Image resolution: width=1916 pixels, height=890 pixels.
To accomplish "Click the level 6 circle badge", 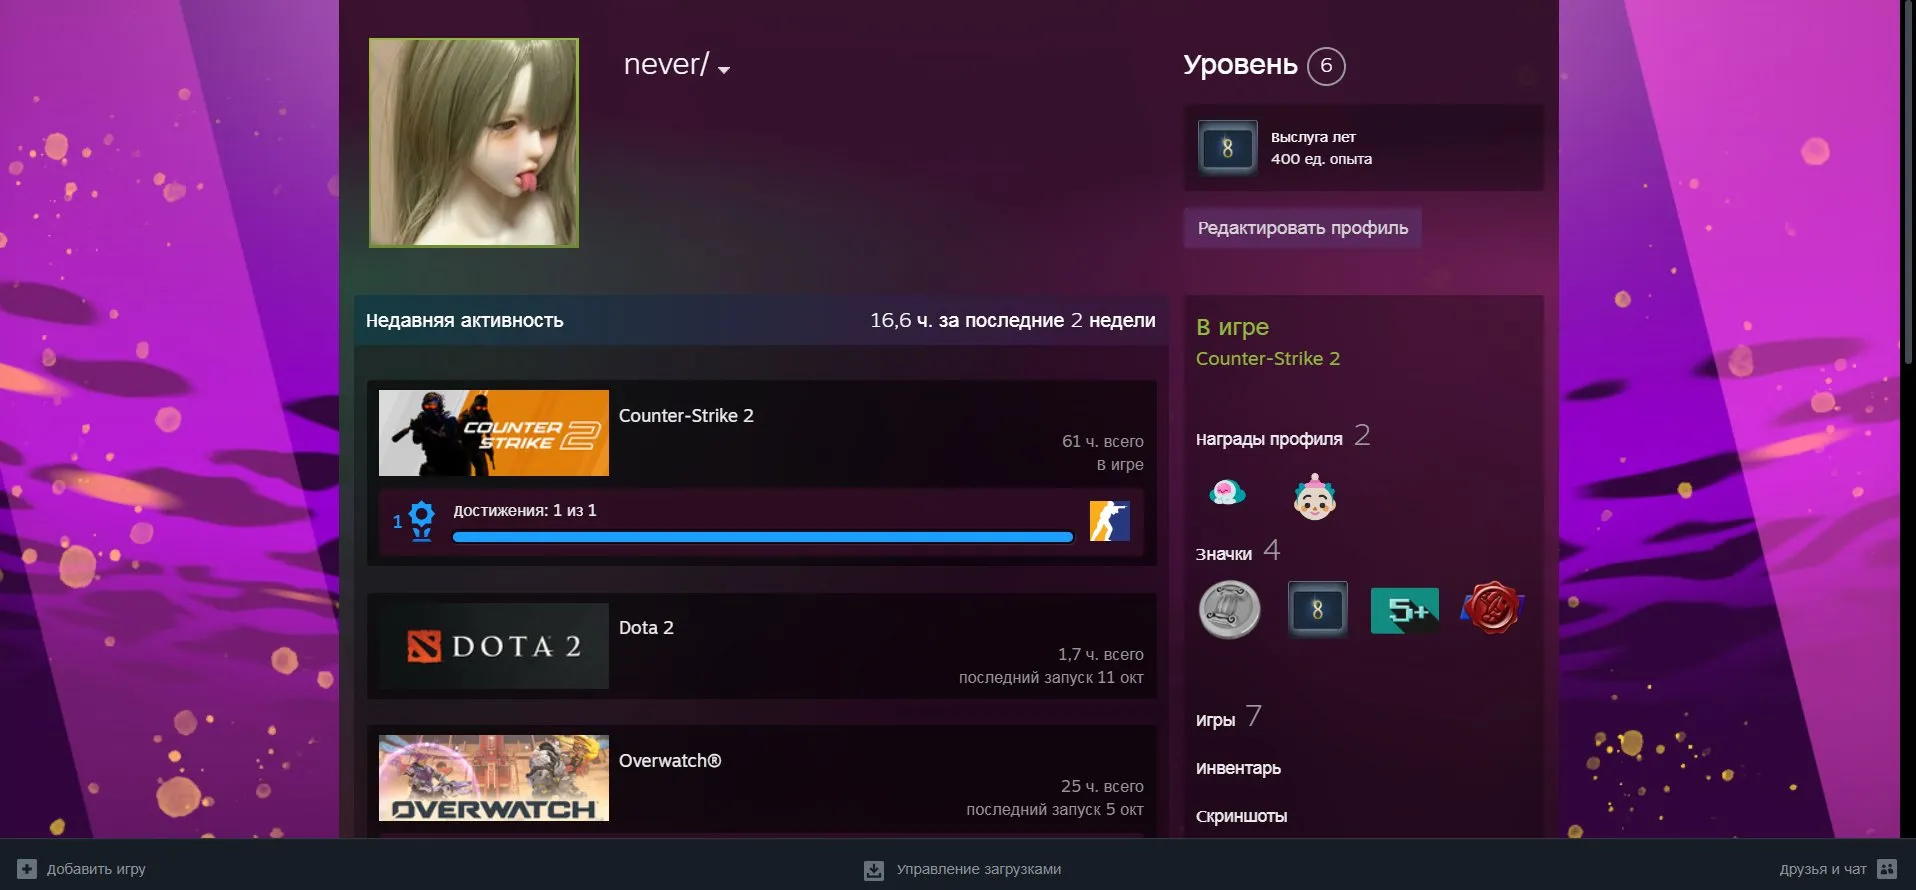I will tap(1326, 66).
